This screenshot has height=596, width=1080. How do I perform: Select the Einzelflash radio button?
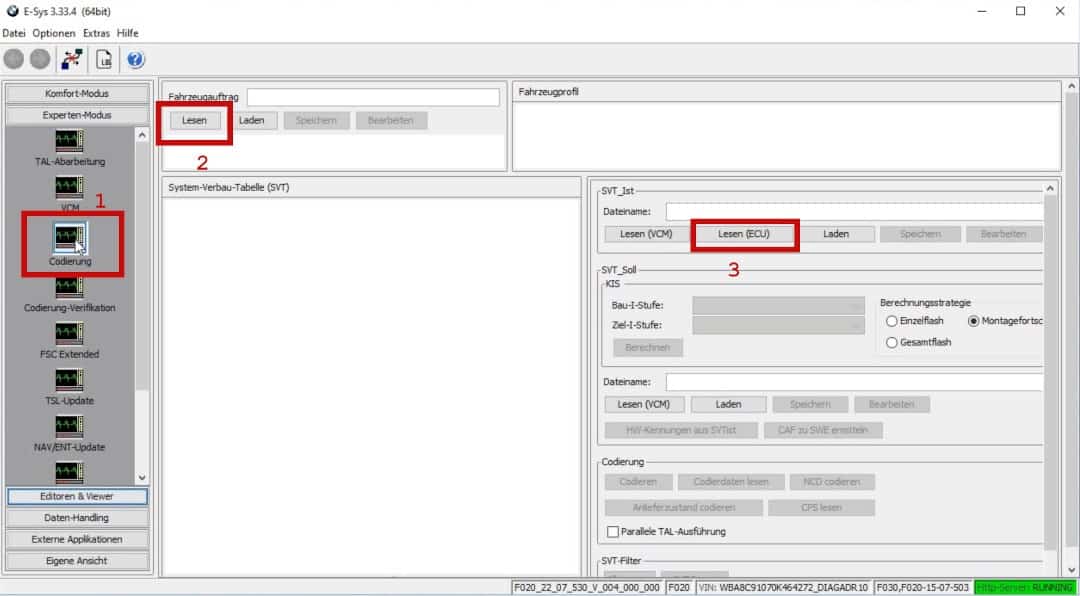[x=892, y=321]
